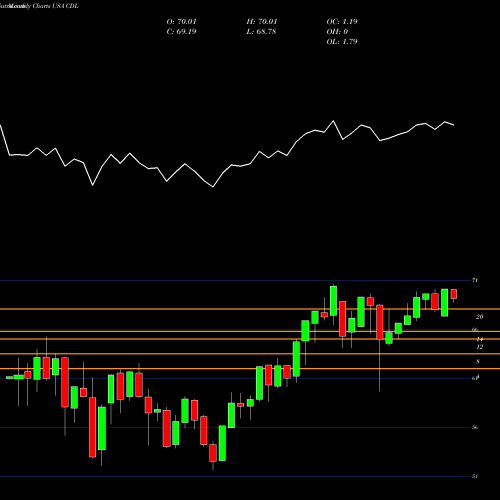Select the high price value H: 70.01

pos(262,22)
